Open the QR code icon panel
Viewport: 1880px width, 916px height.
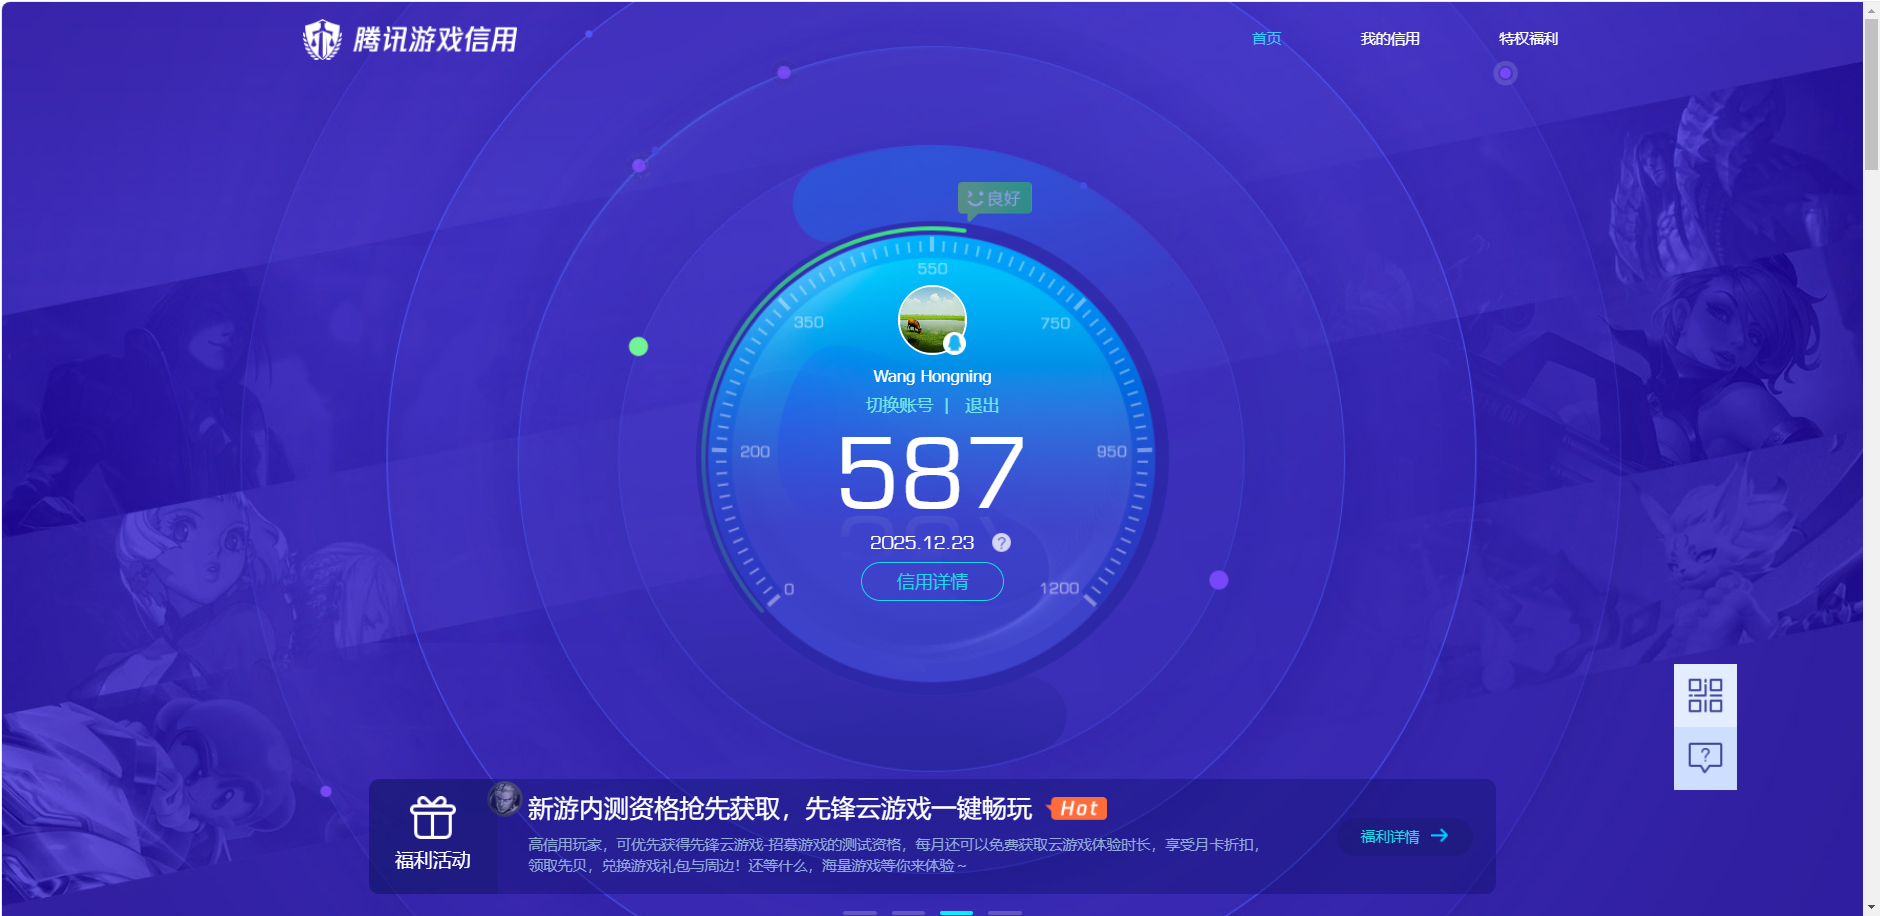coord(1705,695)
